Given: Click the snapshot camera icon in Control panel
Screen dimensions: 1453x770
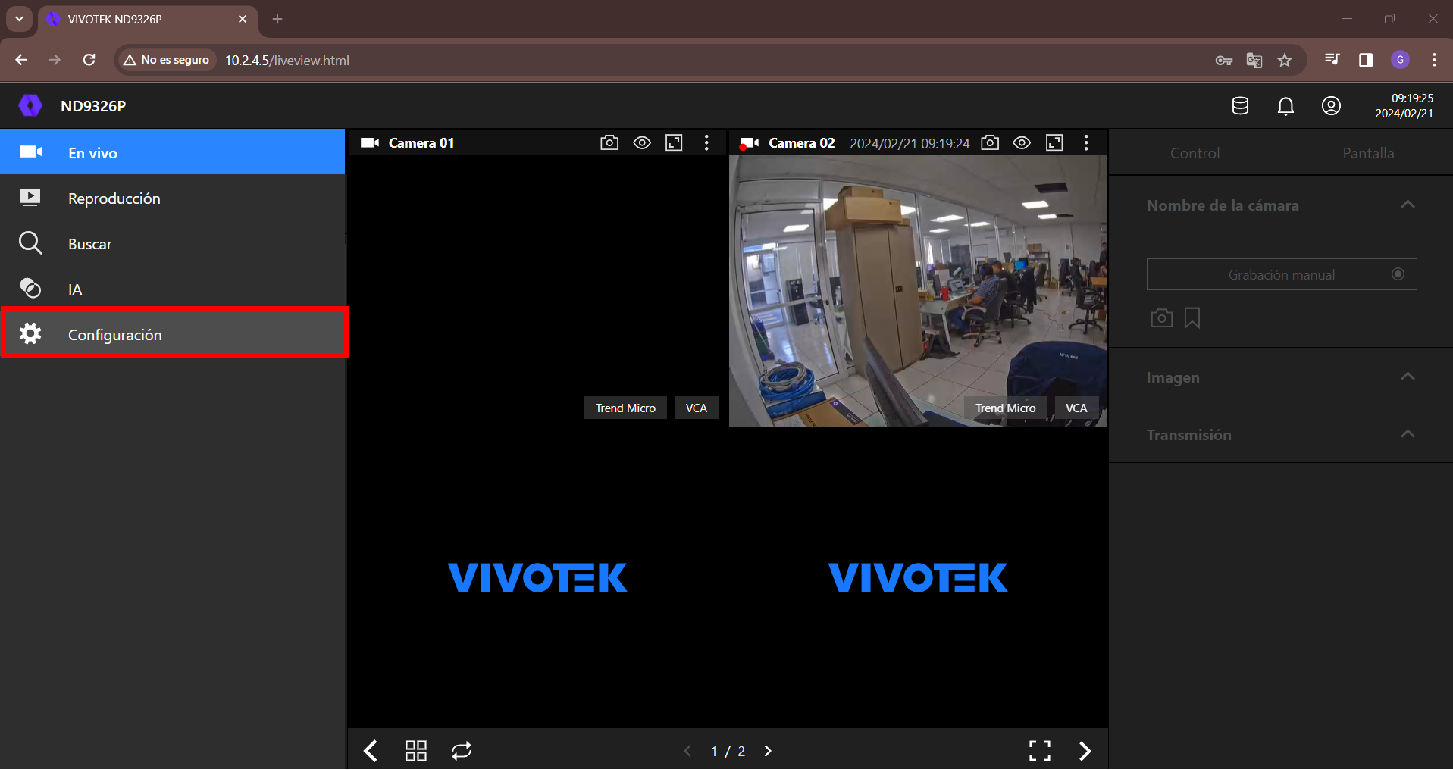Looking at the screenshot, I should point(1162,318).
